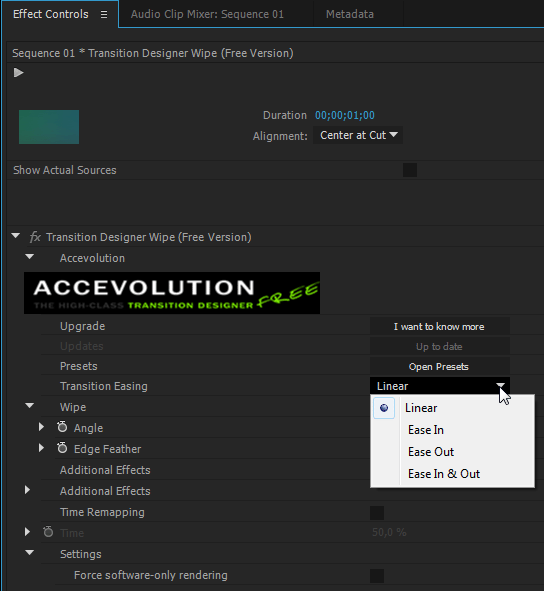Collapse the Wipe section
The height and width of the screenshot is (591, 544).
[x=29, y=406]
